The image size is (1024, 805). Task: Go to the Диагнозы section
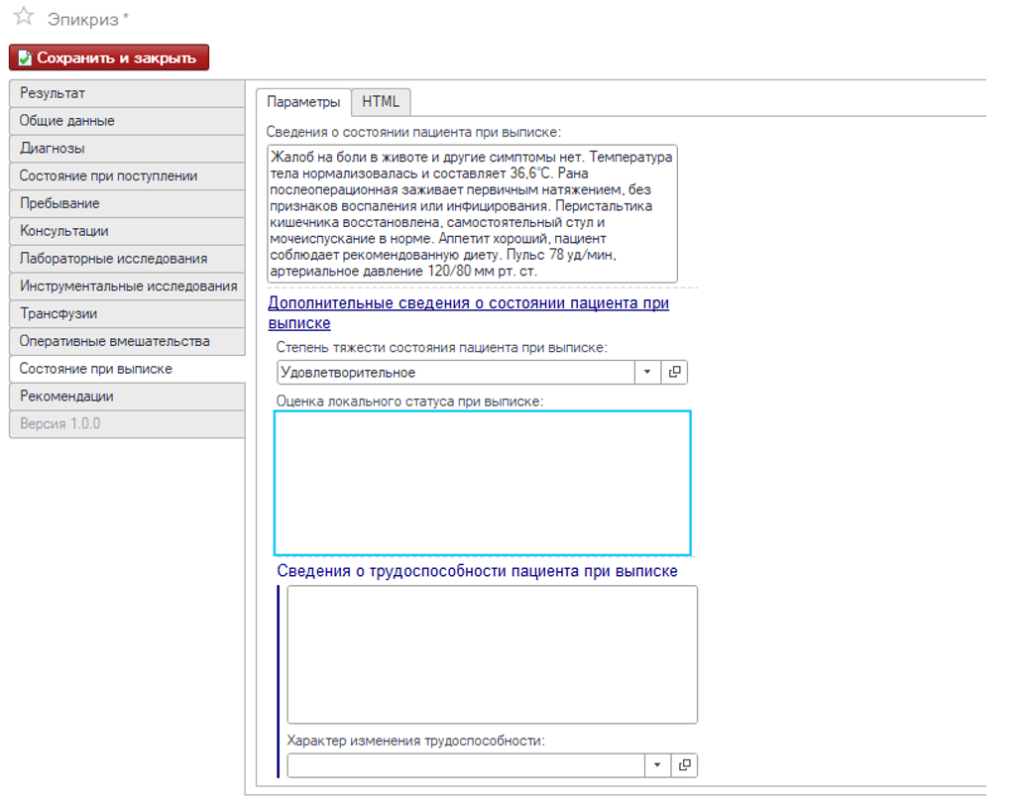127,148
